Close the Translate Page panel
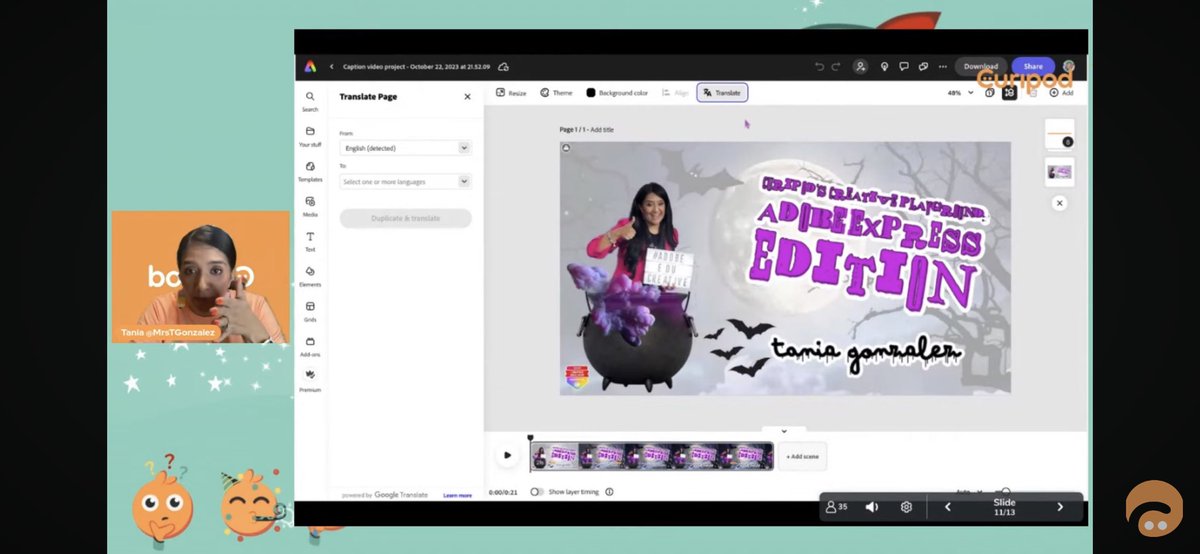1200x554 pixels. 467,97
